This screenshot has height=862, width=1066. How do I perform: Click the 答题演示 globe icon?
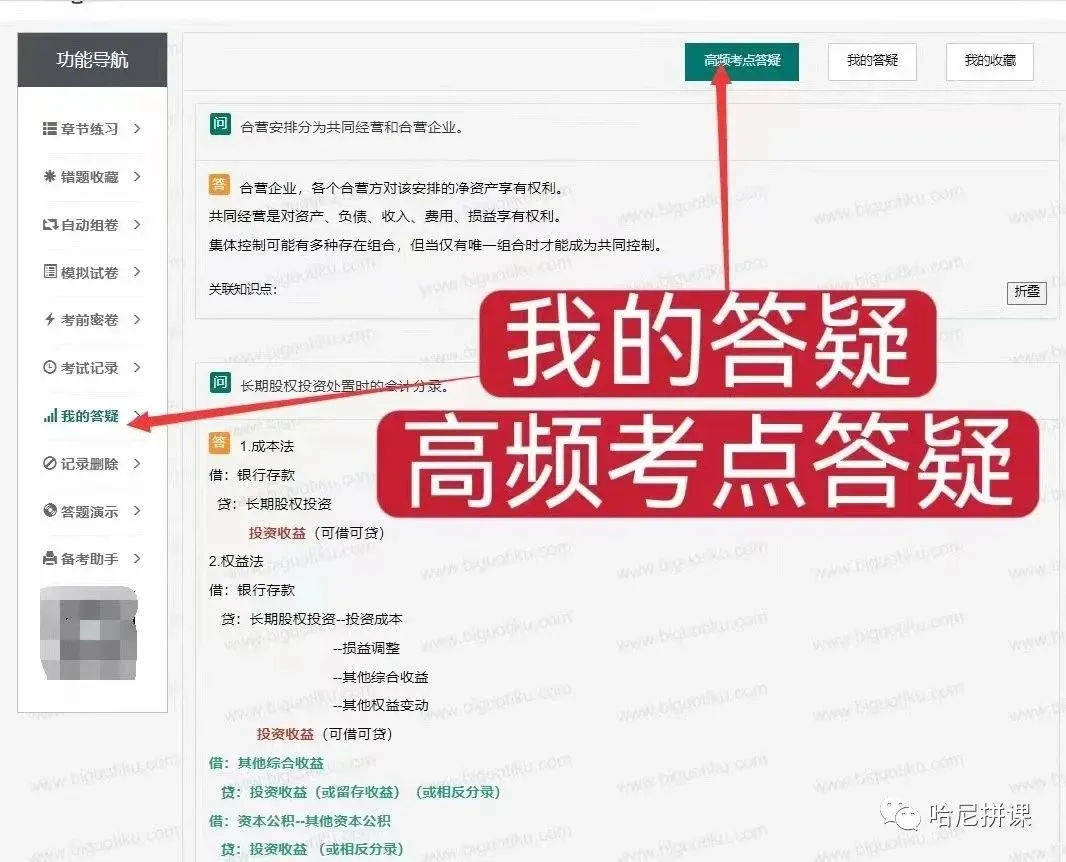tap(50, 511)
